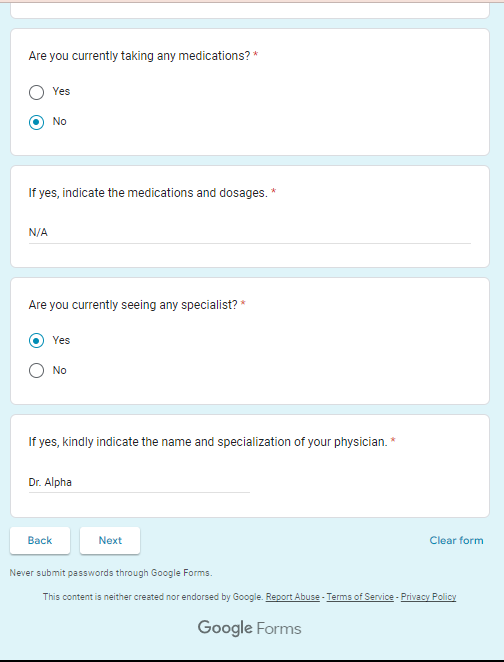
Task: Click the Google Forms logo
Action: (249, 628)
